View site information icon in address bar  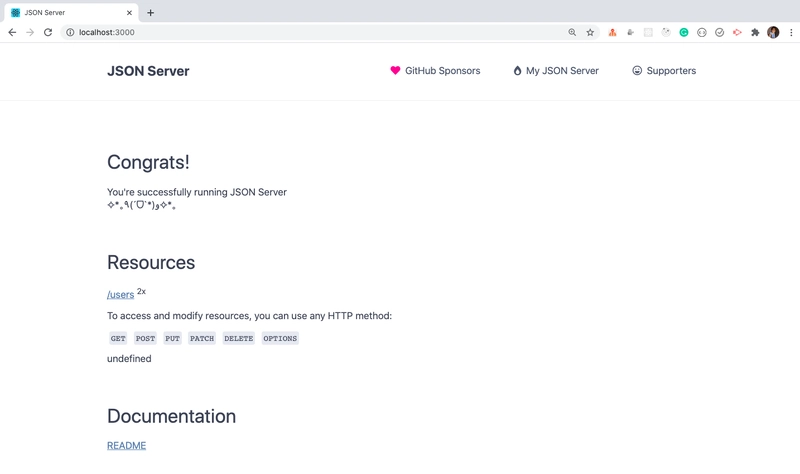click(70, 32)
